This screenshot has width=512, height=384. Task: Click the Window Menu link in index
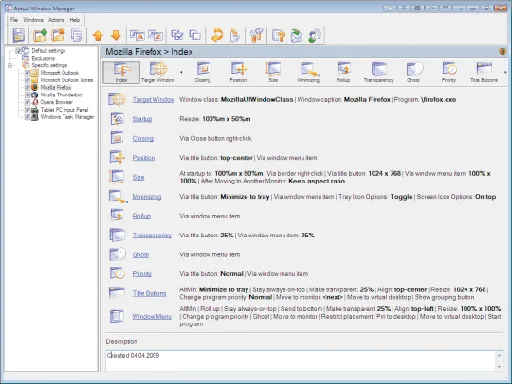coord(152,316)
